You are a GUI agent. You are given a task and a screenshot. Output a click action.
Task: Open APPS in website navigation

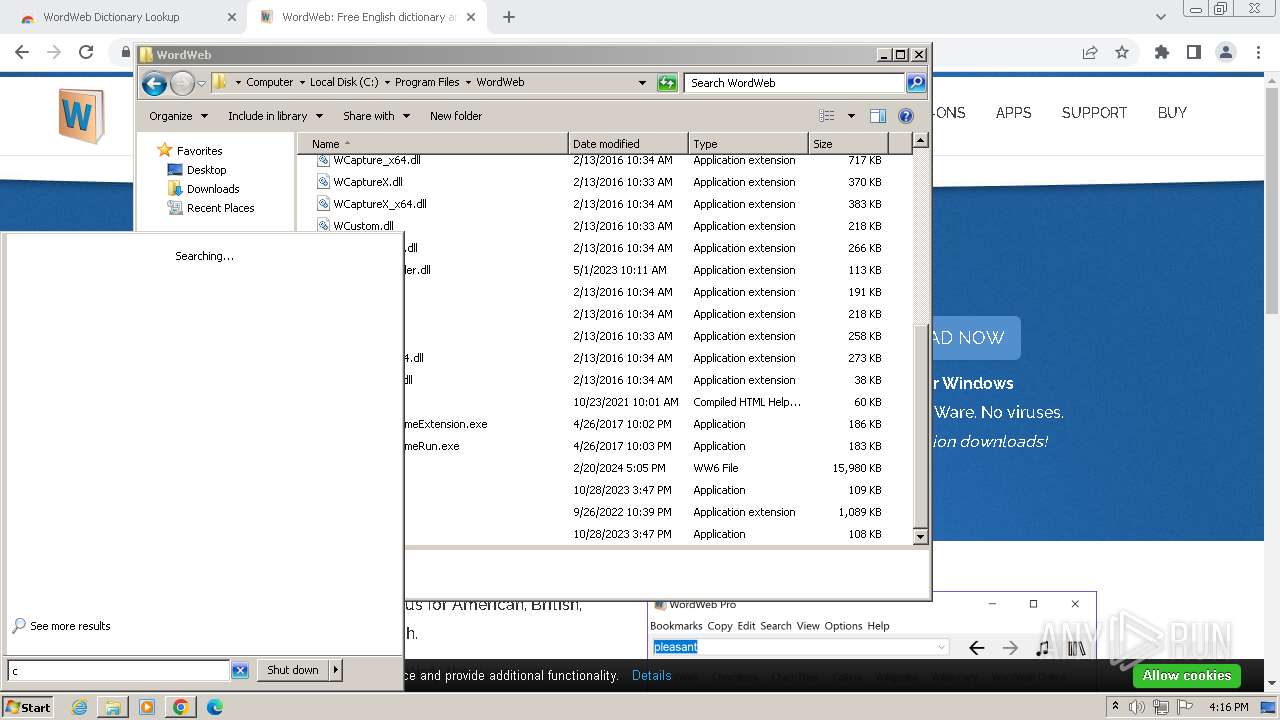1013,113
